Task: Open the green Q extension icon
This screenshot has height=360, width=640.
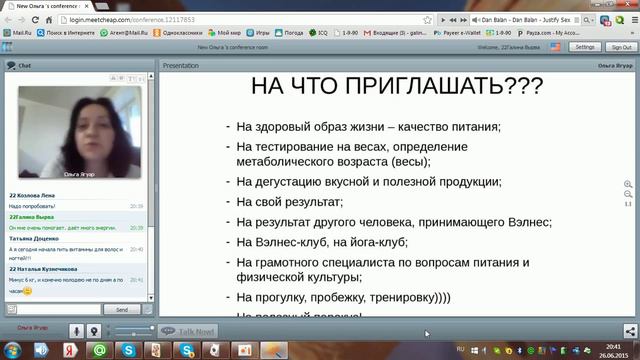Action: coord(620,20)
